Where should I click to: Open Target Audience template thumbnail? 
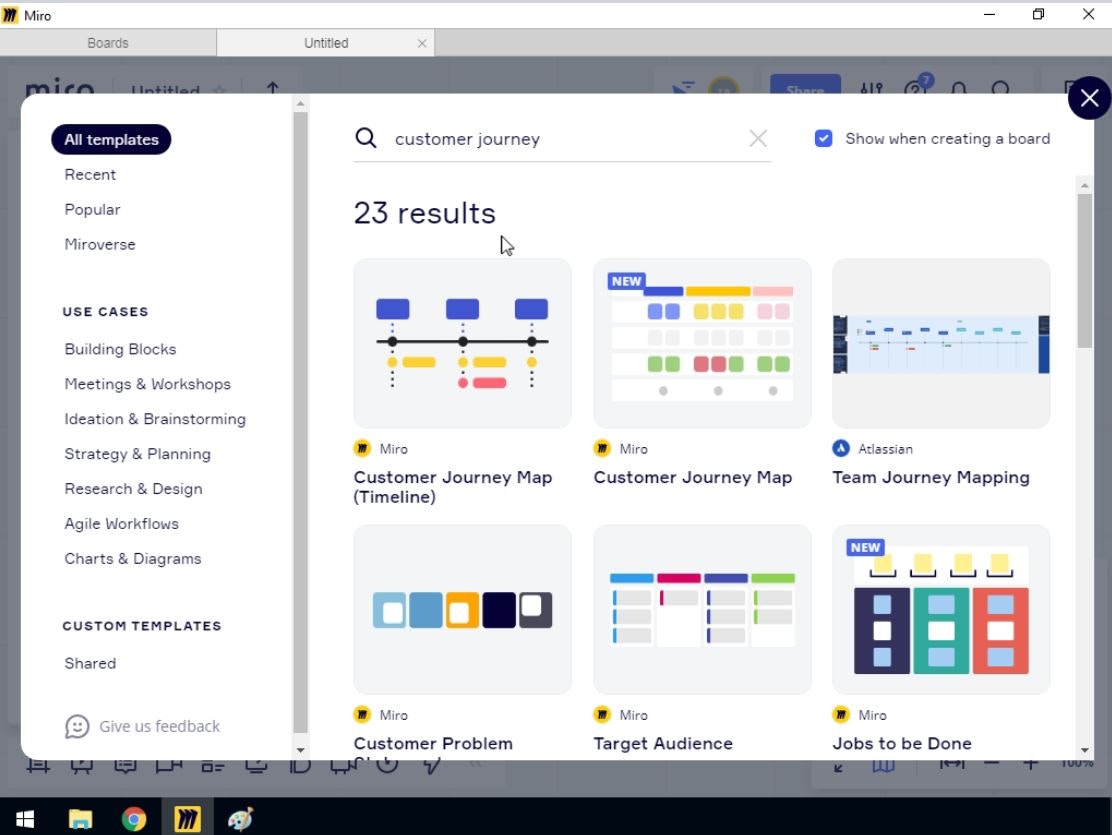click(x=702, y=609)
